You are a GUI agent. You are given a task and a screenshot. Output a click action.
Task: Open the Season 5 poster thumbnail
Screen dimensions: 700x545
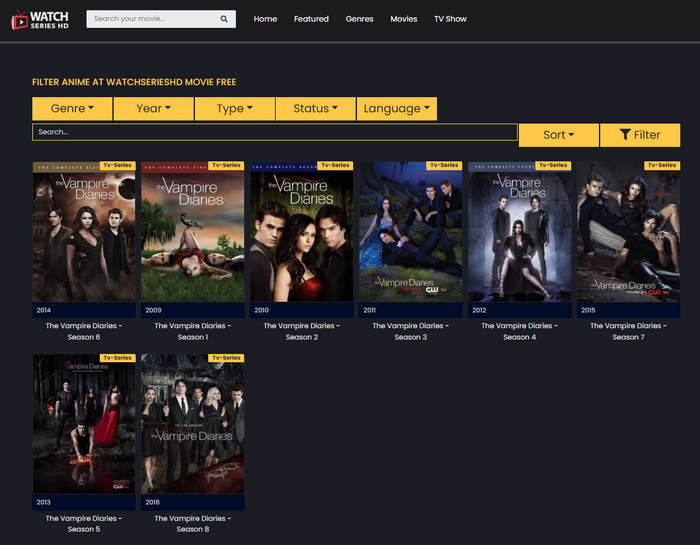[84, 424]
